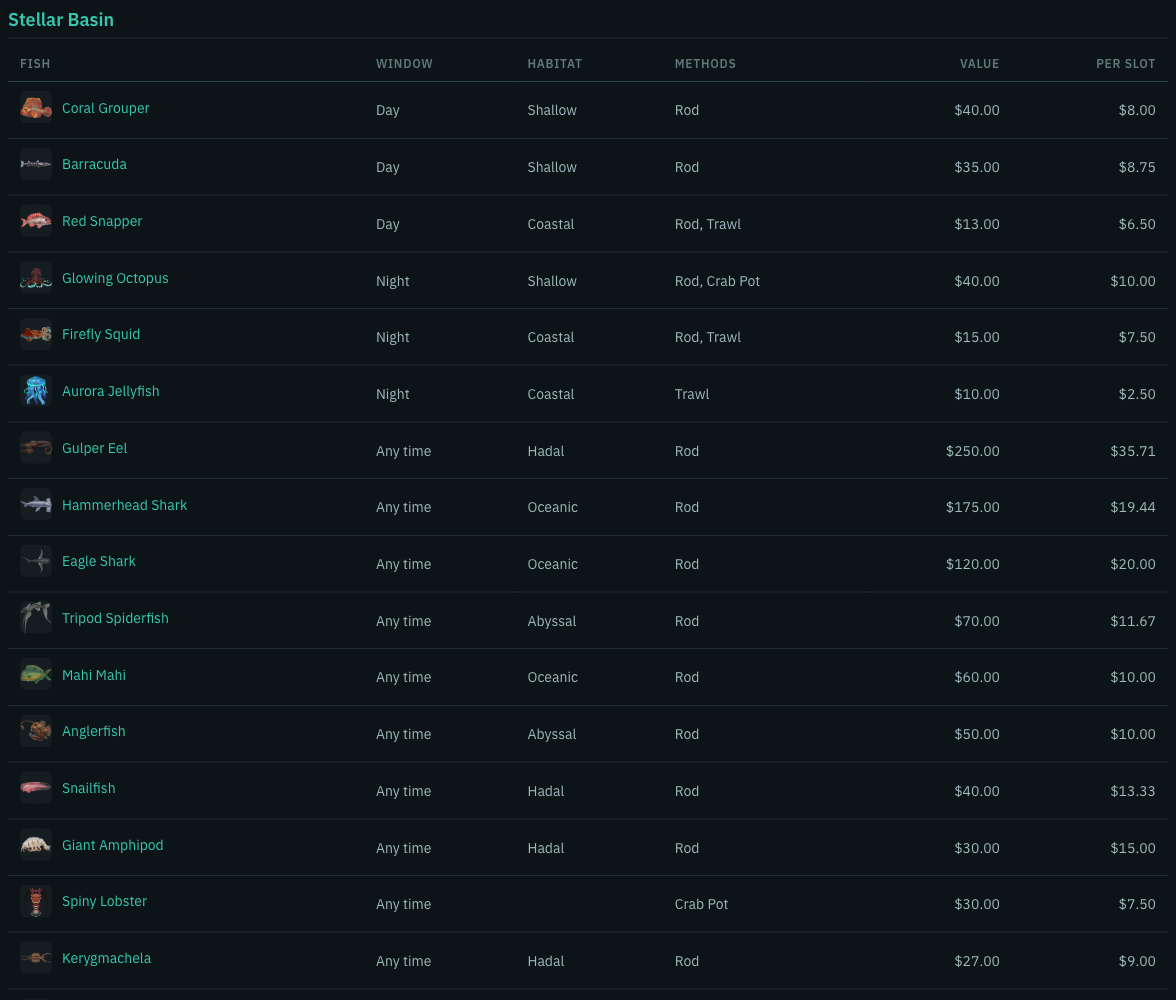Select the $15.00 Giant Amphipod per slot
Viewport: 1176px width, 1000px height.
(x=1132, y=848)
